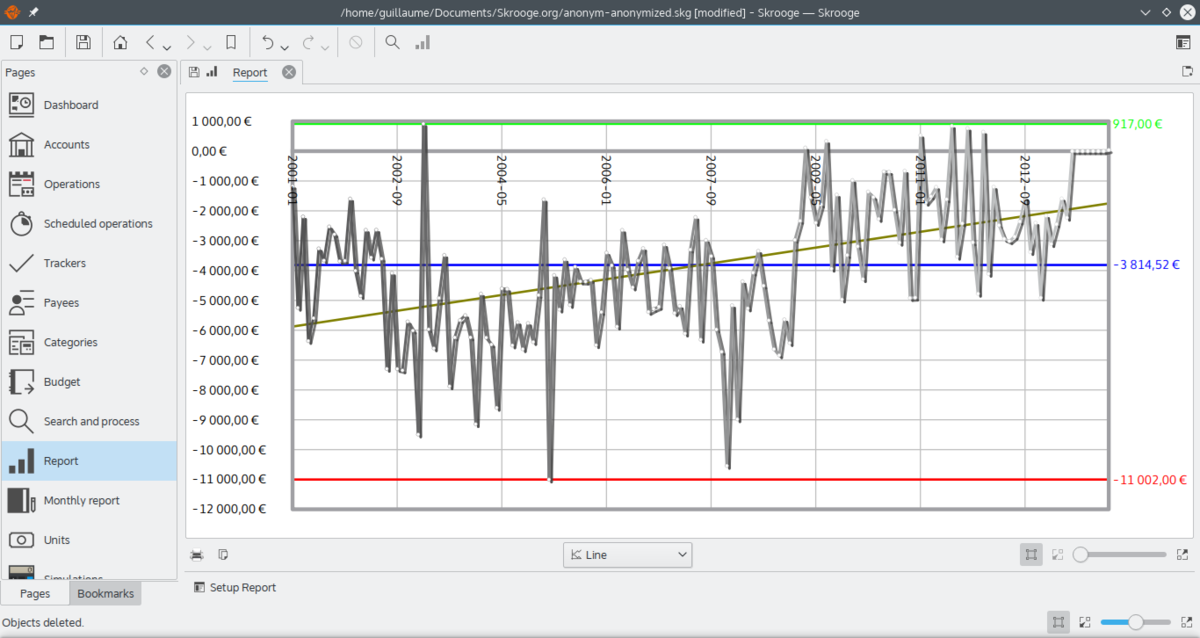1200x638 pixels.
Task: Close the Report tab
Action: pos(289,72)
